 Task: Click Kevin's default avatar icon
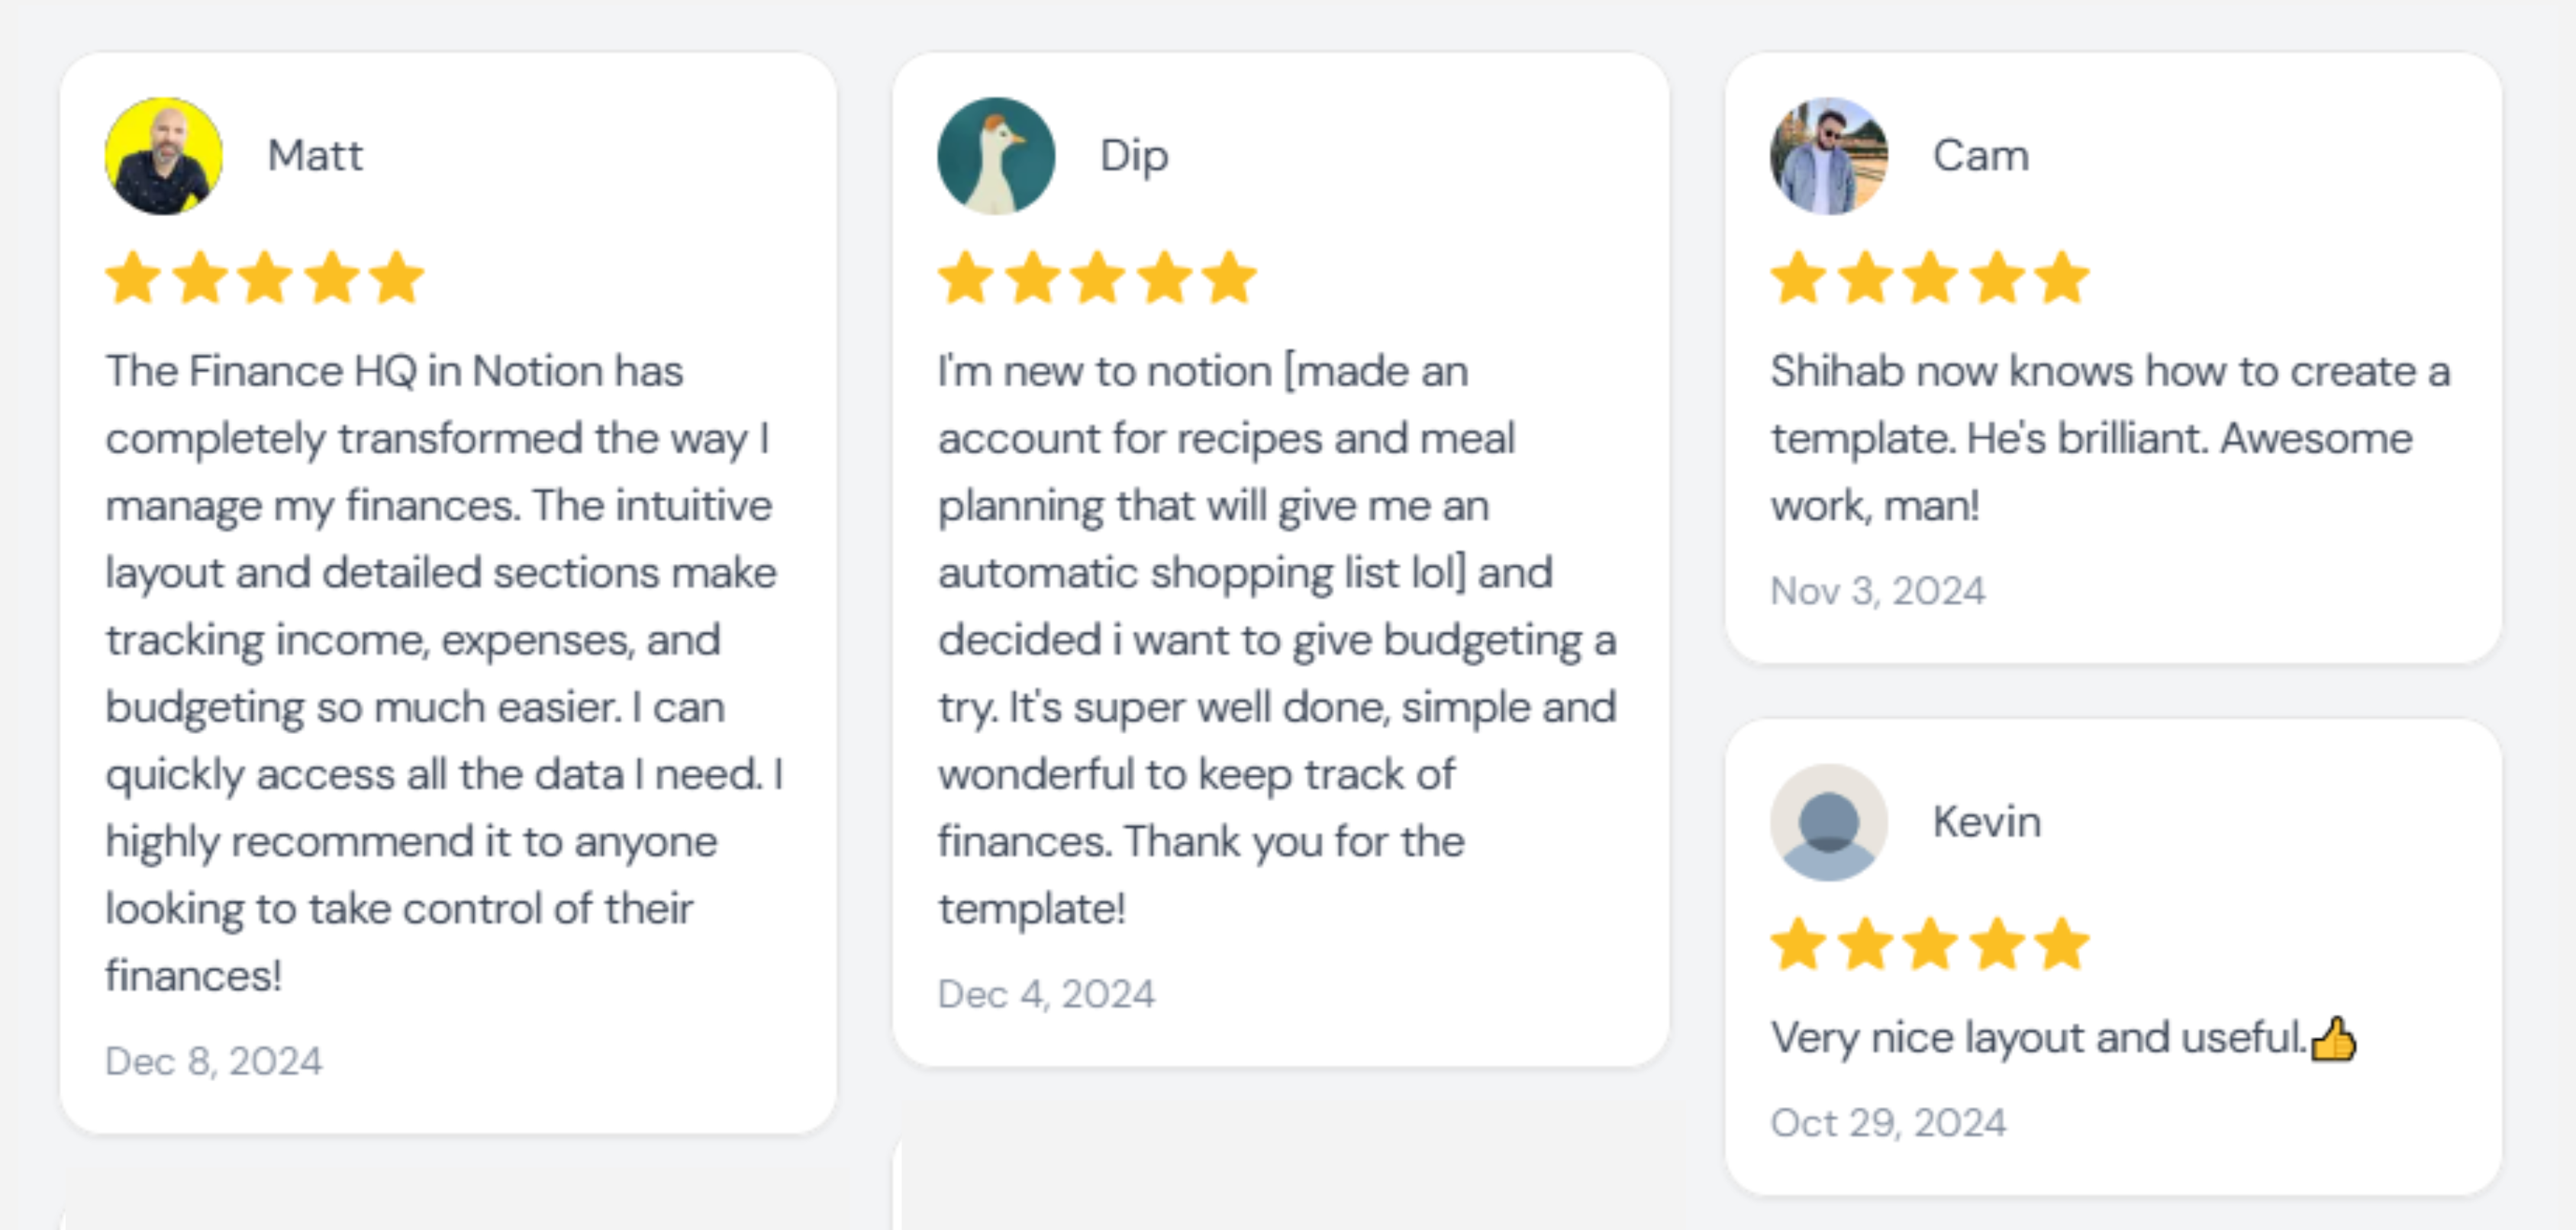point(1829,822)
